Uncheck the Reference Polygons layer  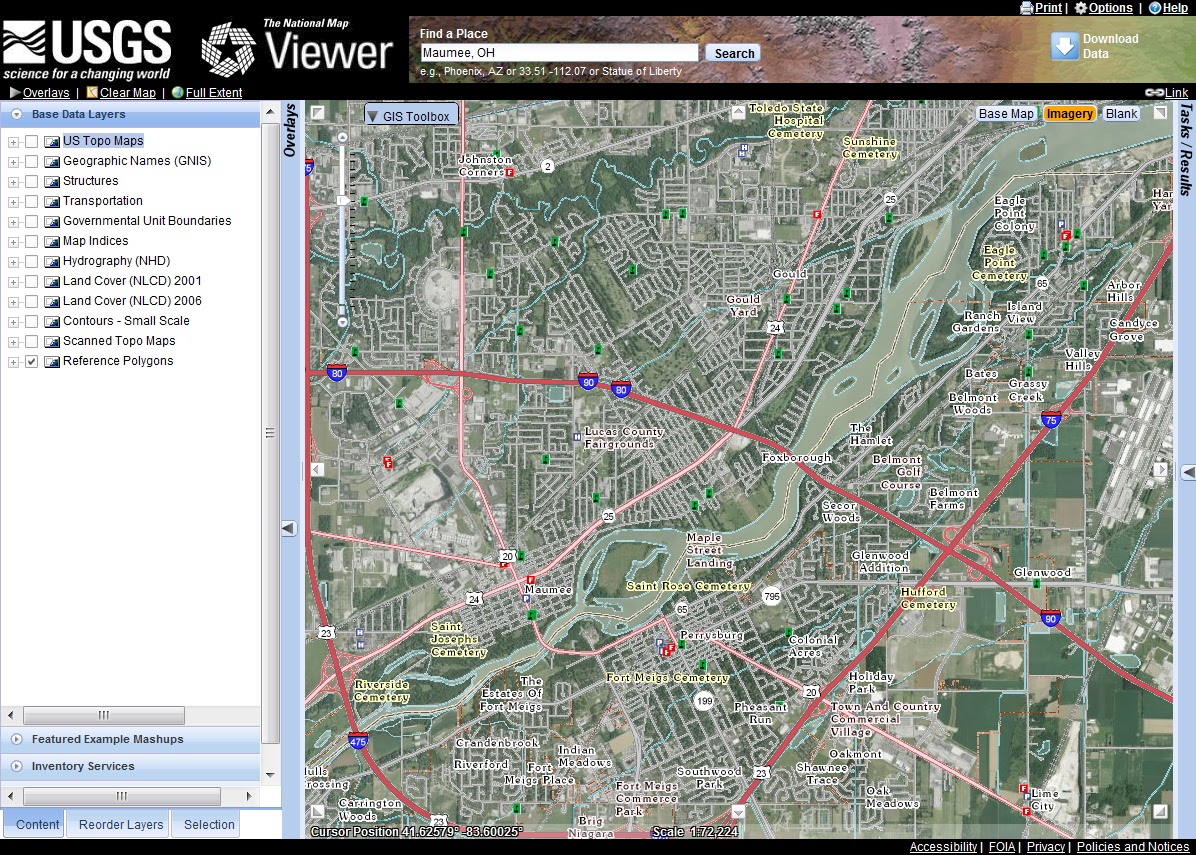click(32, 361)
